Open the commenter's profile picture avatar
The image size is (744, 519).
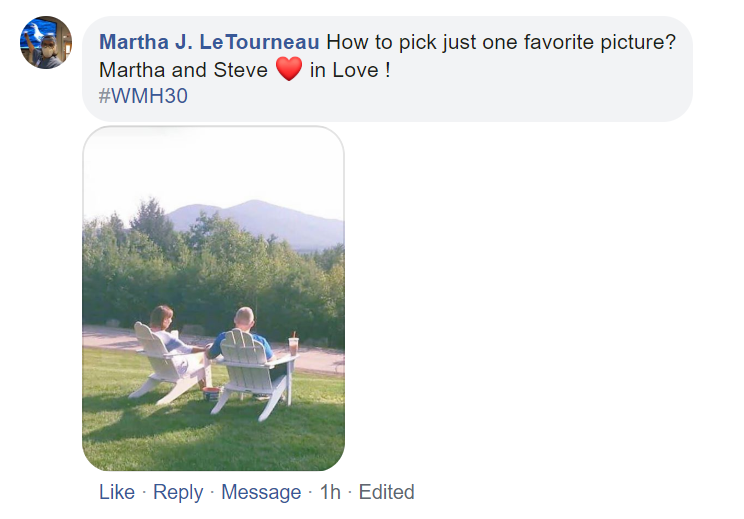tap(46, 43)
